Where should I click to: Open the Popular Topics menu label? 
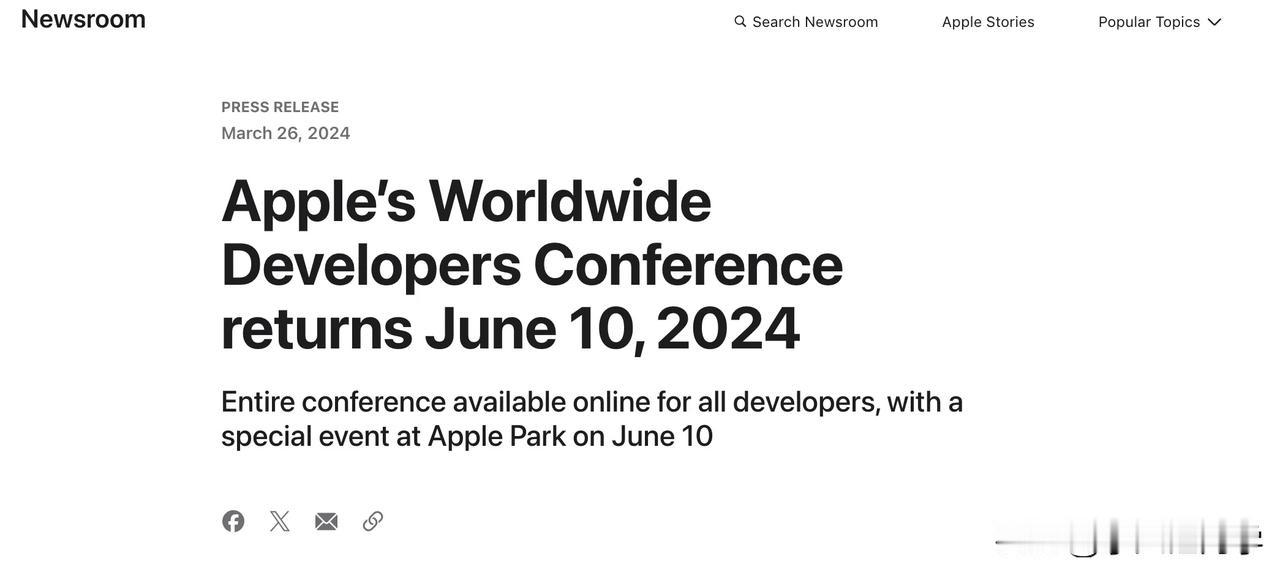tap(1149, 22)
